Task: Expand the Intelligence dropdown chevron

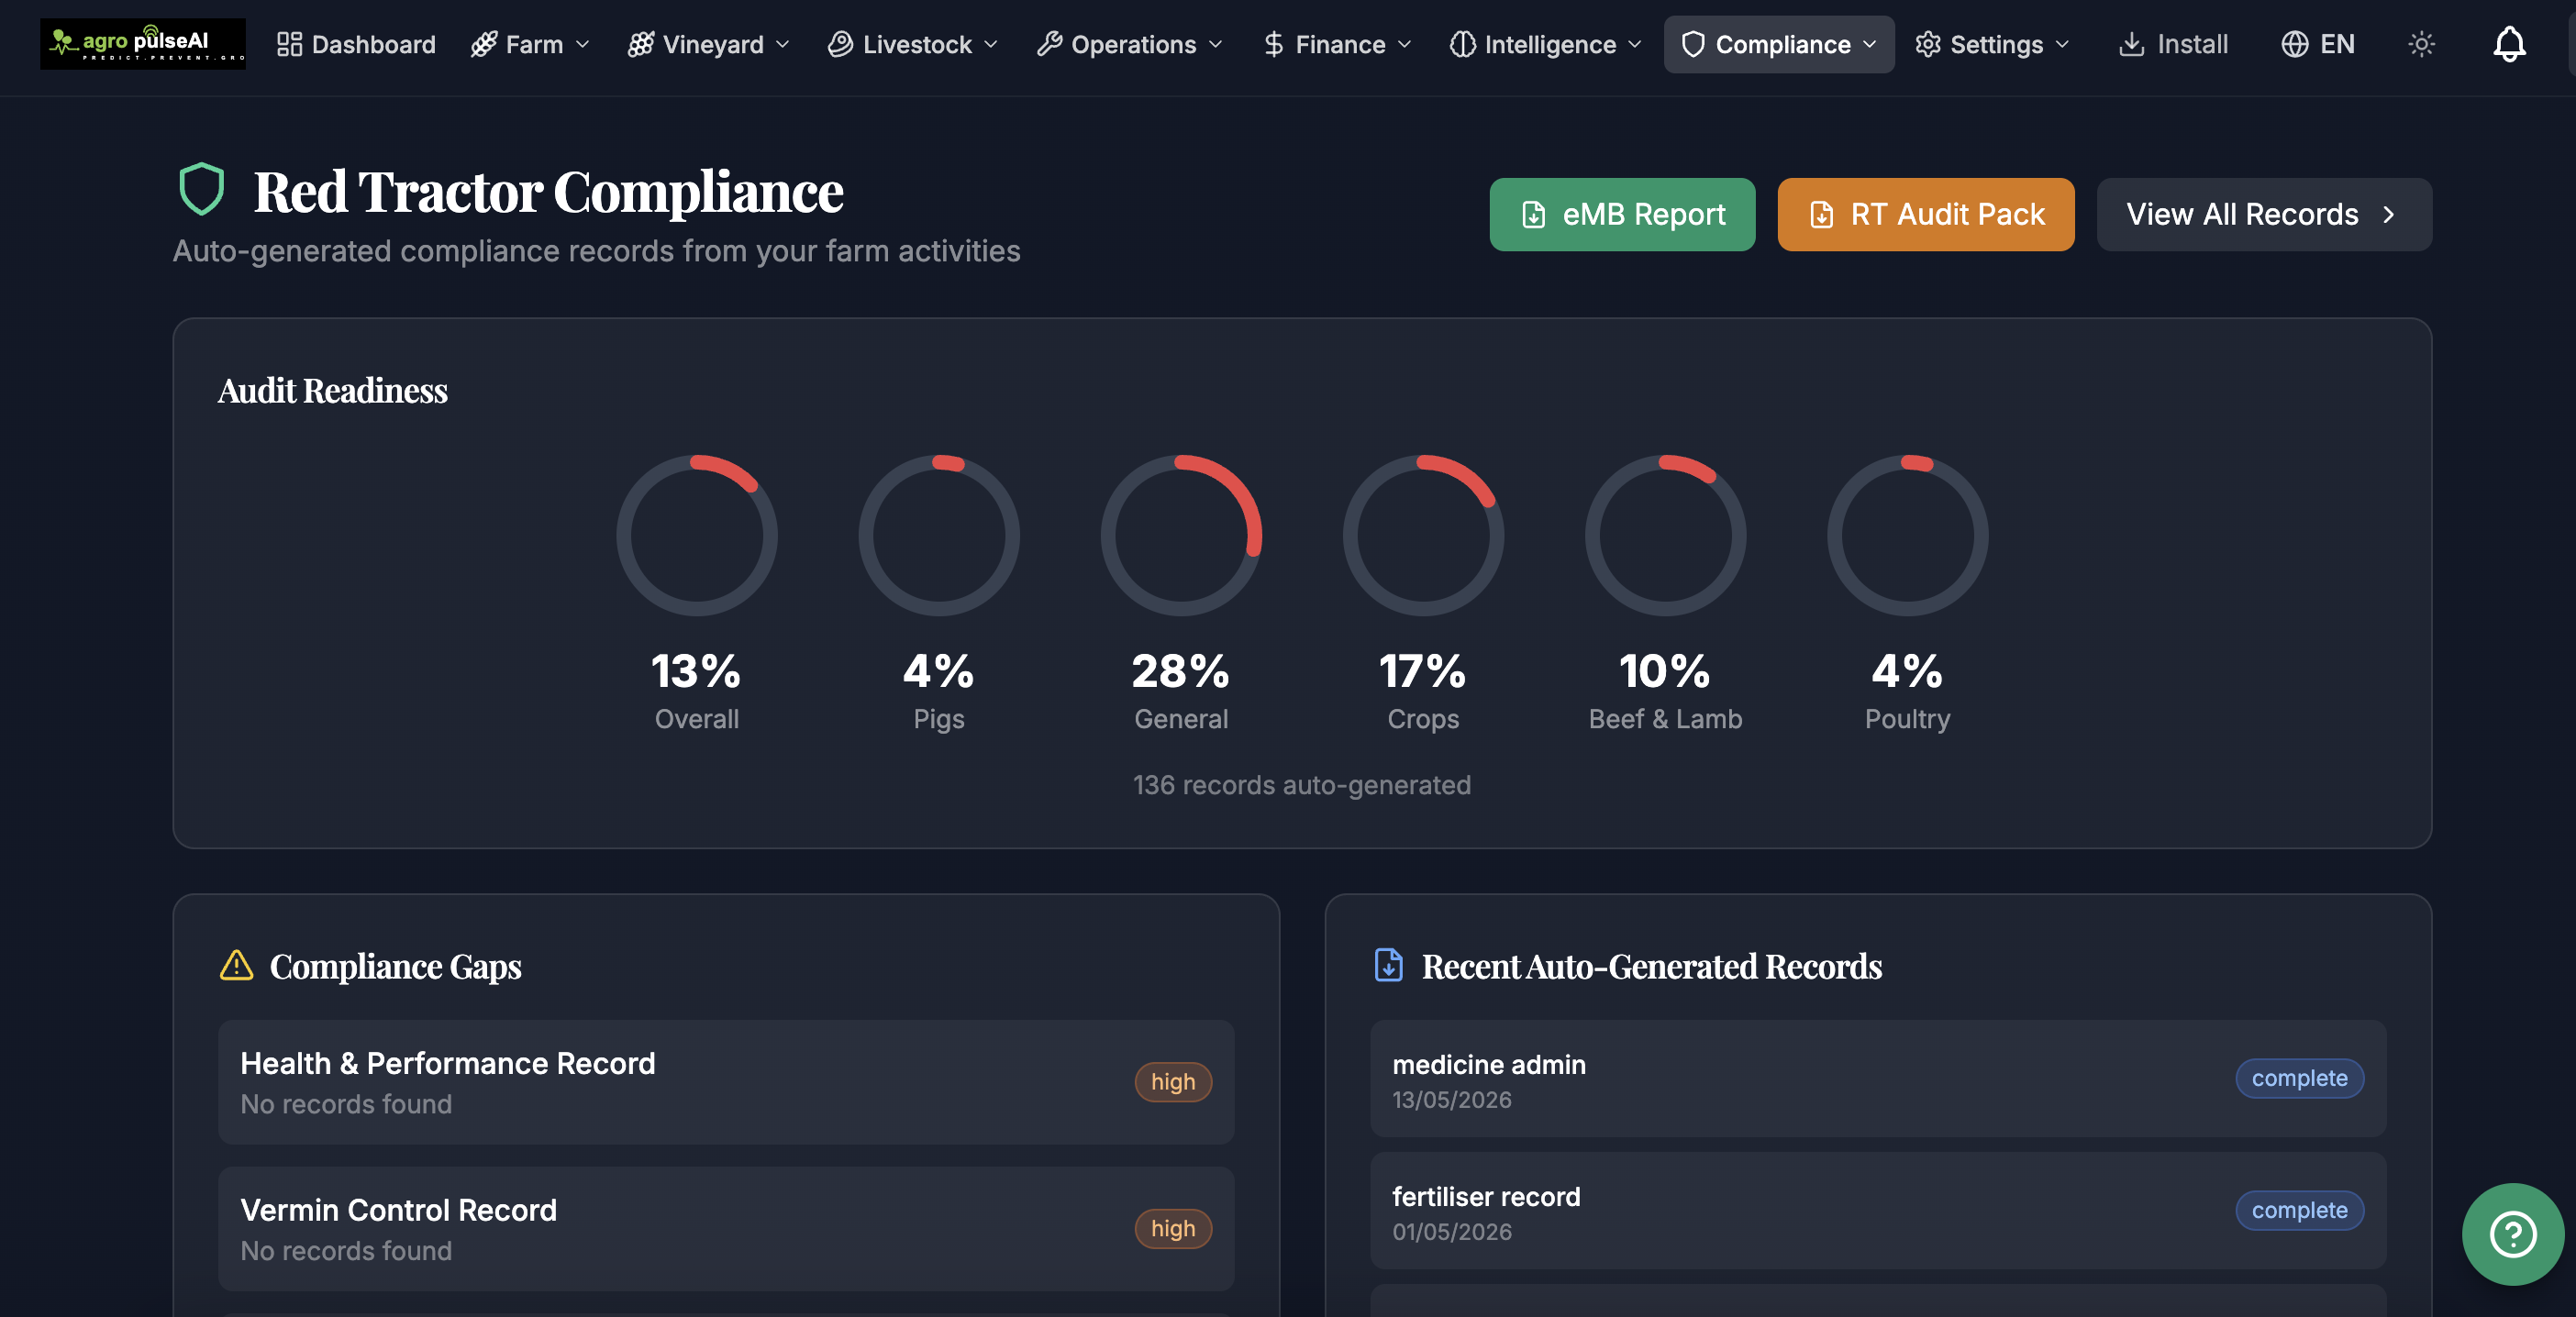Action: point(1635,45)
